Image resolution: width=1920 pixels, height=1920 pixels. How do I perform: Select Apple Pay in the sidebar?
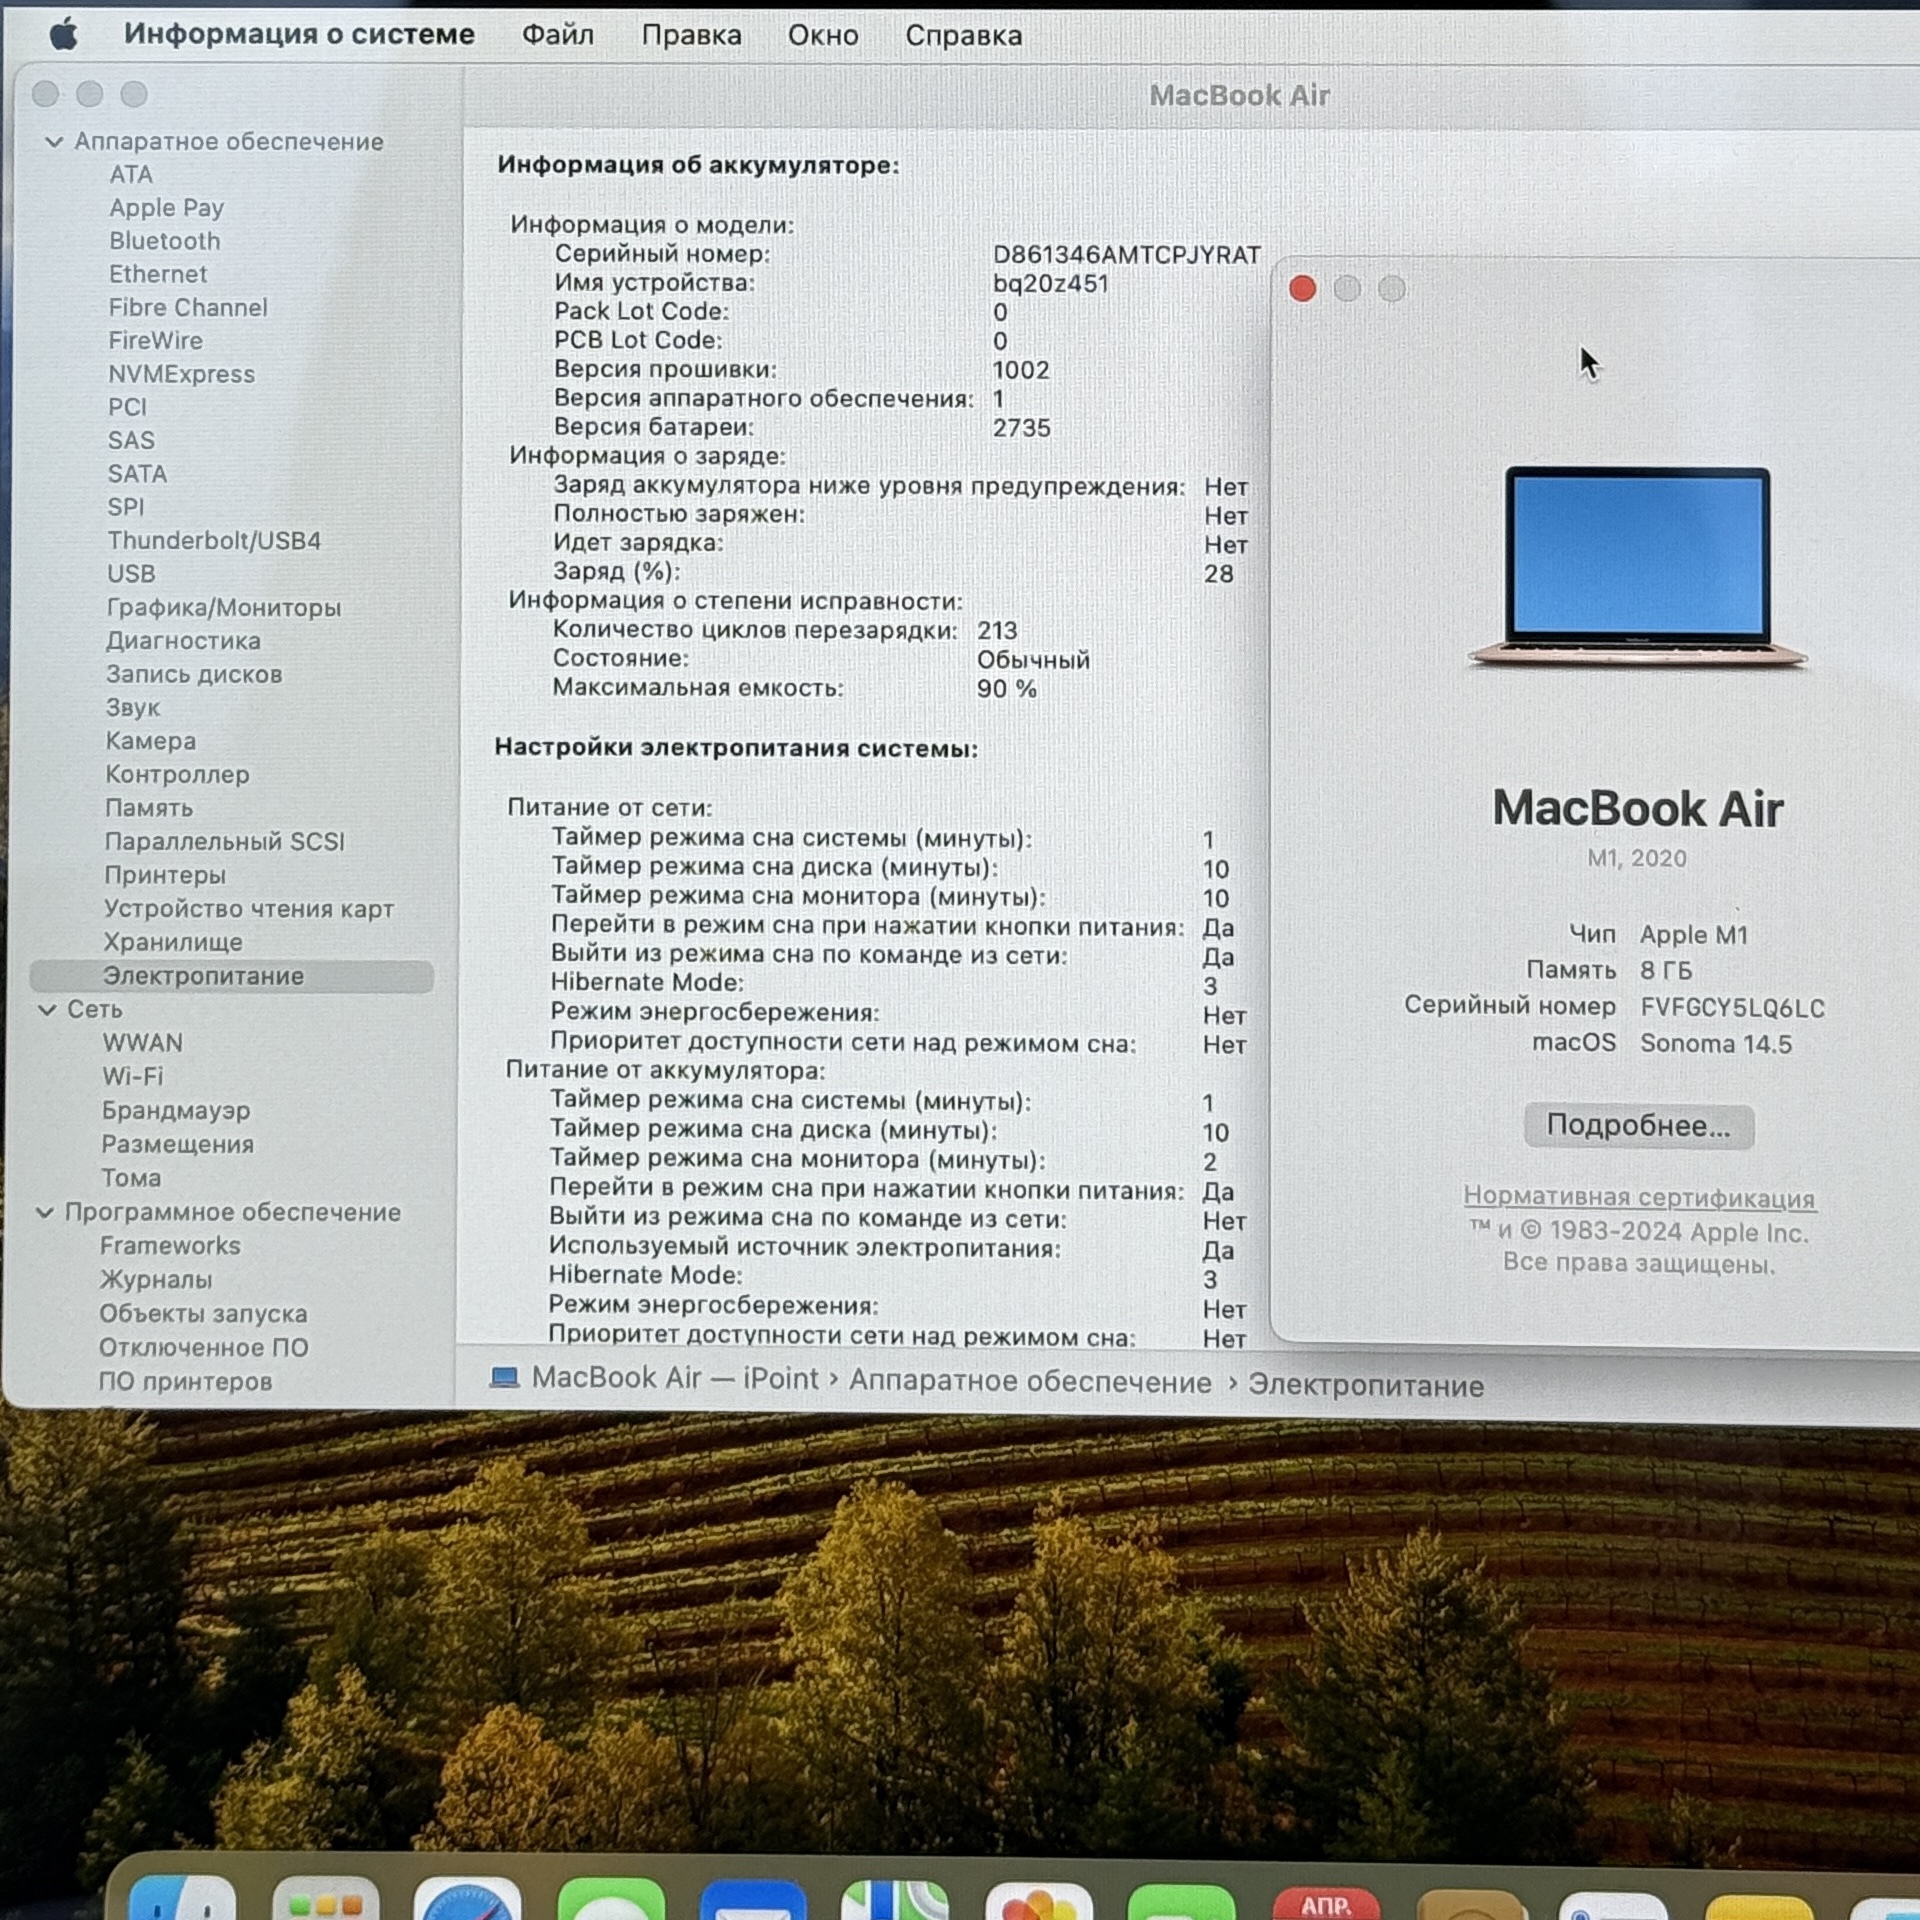pos(166,207)
